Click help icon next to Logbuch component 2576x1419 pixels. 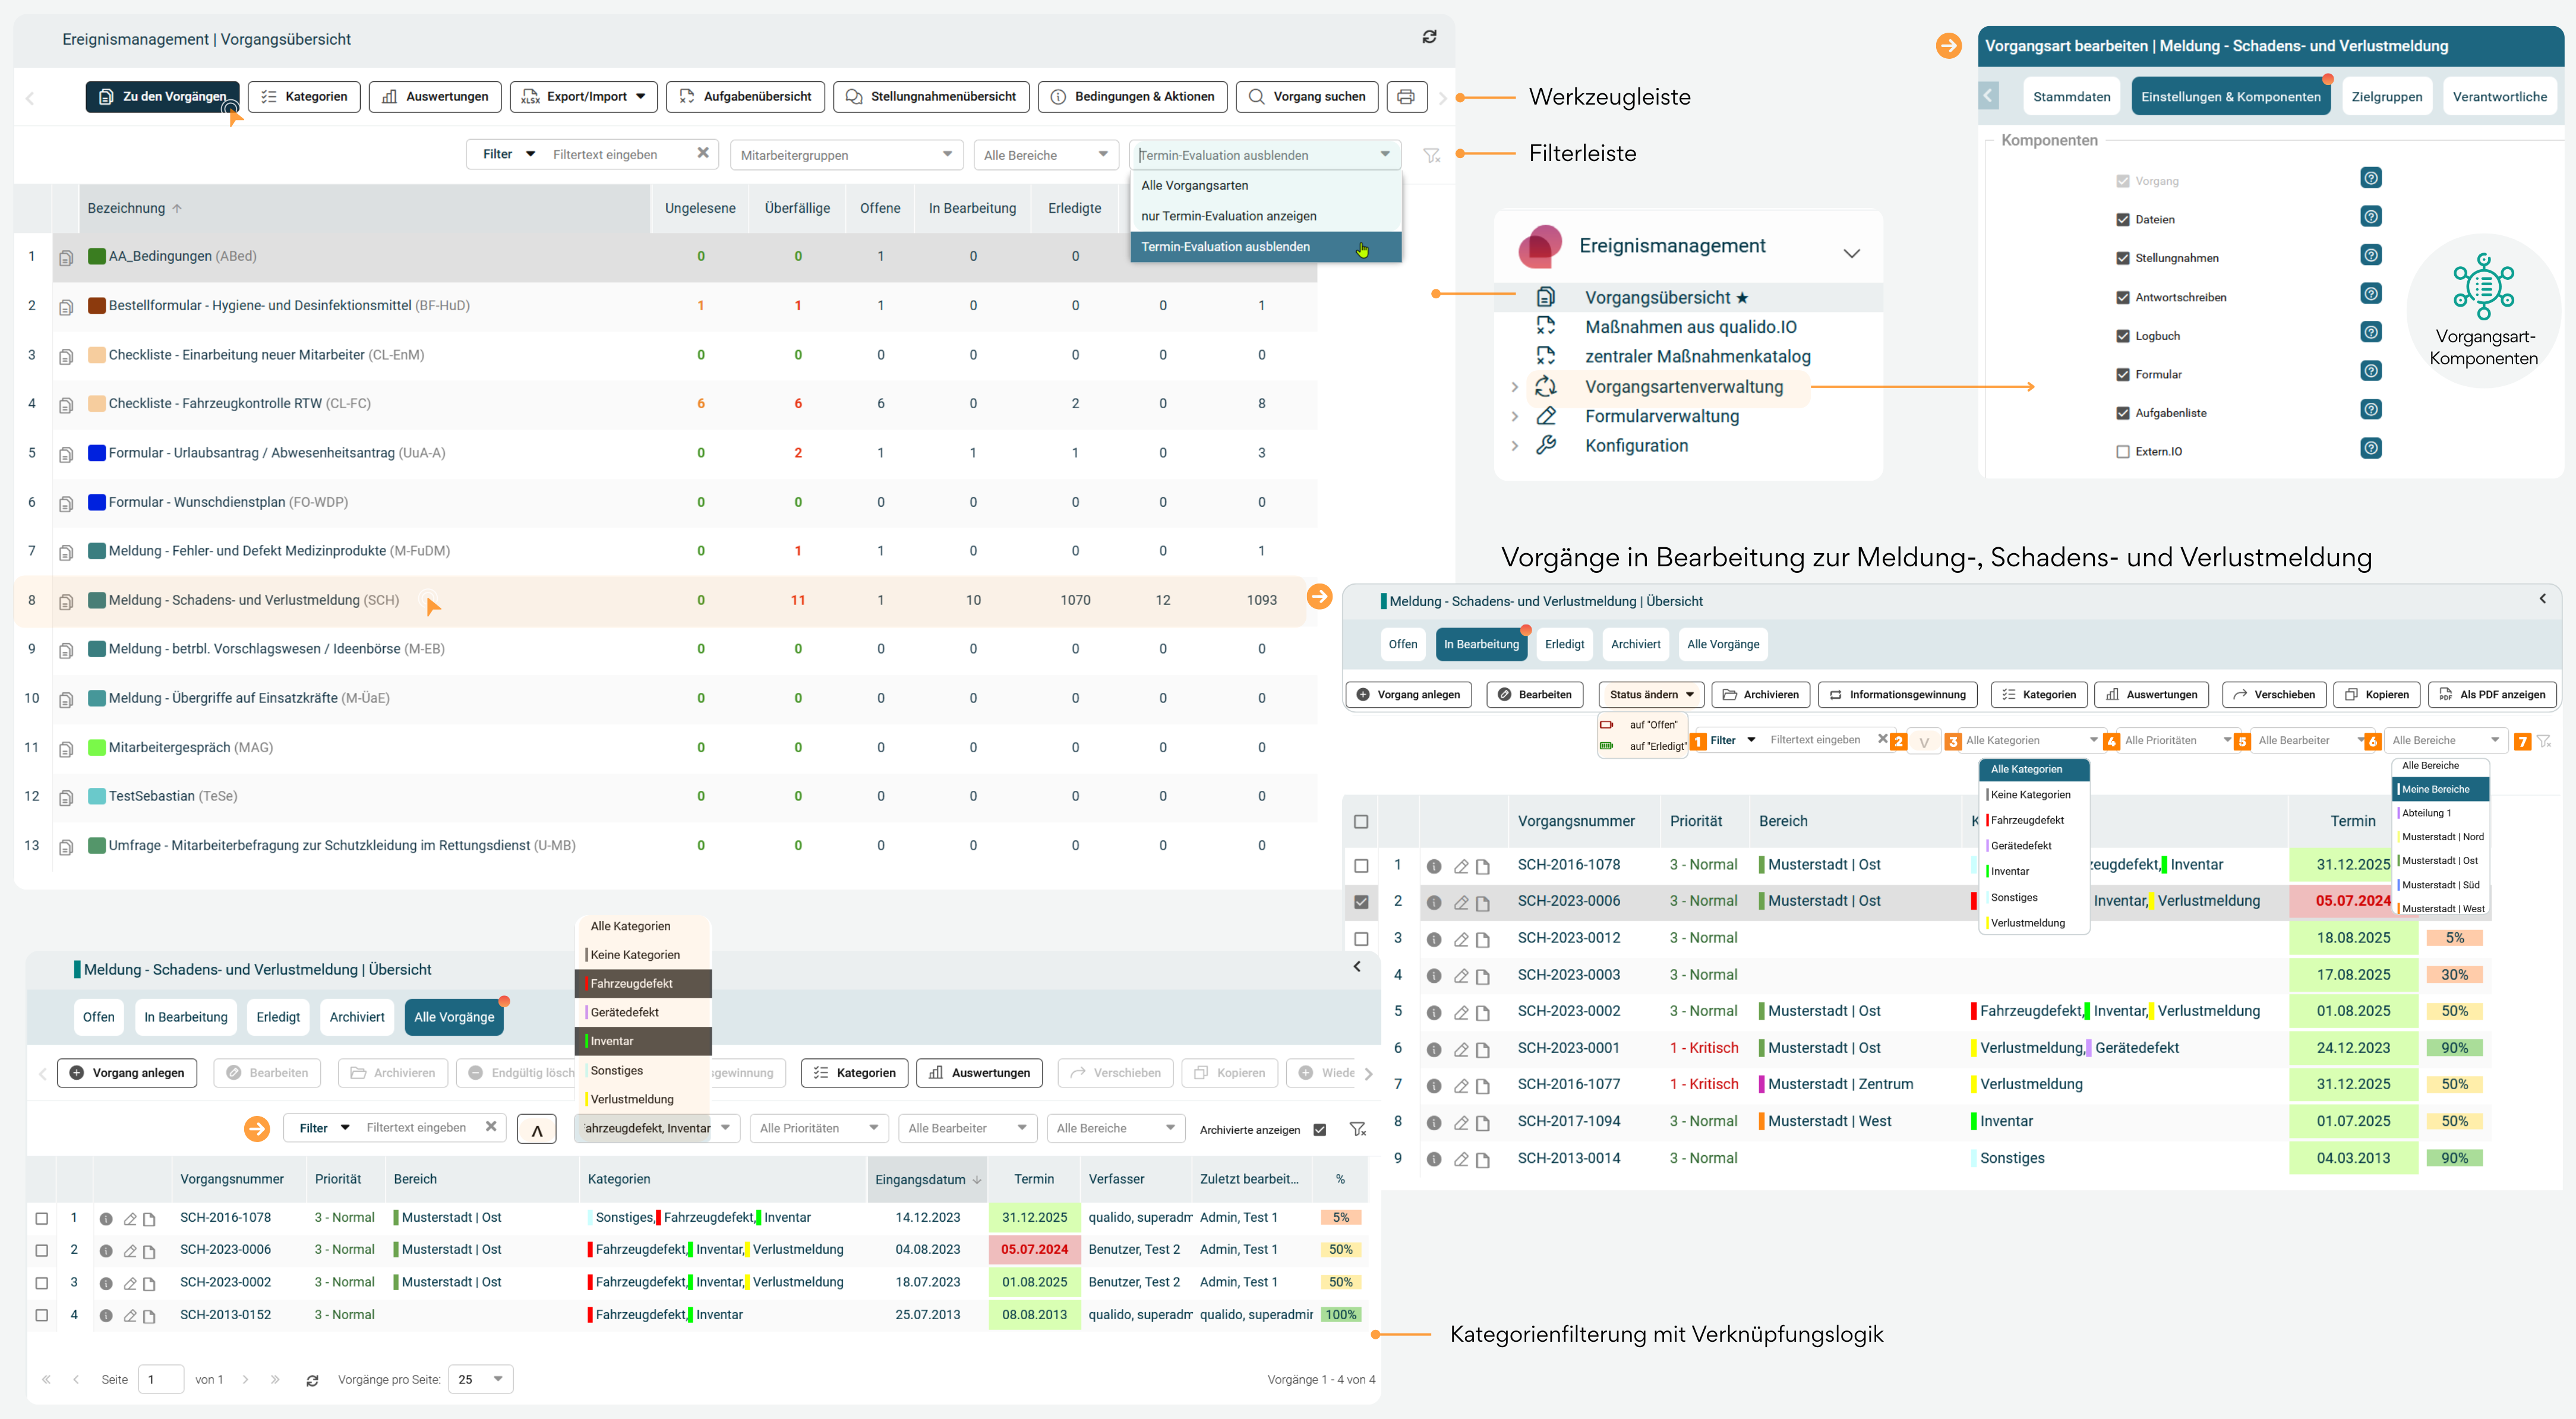point(2370,333)
